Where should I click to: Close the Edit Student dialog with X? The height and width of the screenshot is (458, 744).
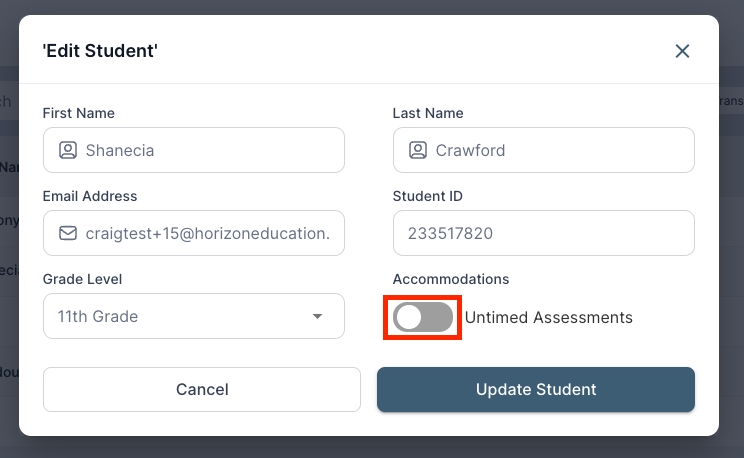pos(682,51)
